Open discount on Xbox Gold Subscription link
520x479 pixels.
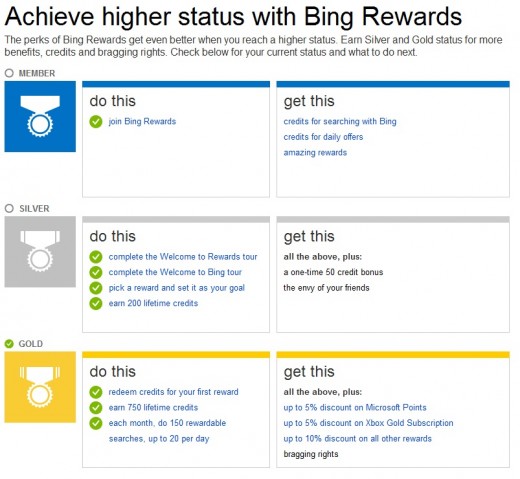coord(368,423)
